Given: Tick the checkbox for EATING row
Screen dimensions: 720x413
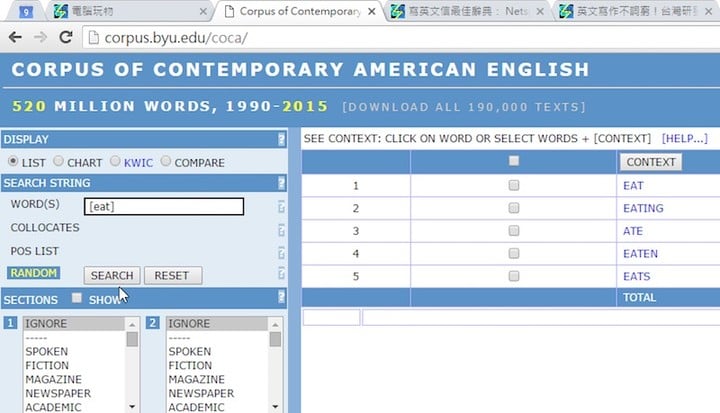Looking at the screenshot, I should coord(513,208).
